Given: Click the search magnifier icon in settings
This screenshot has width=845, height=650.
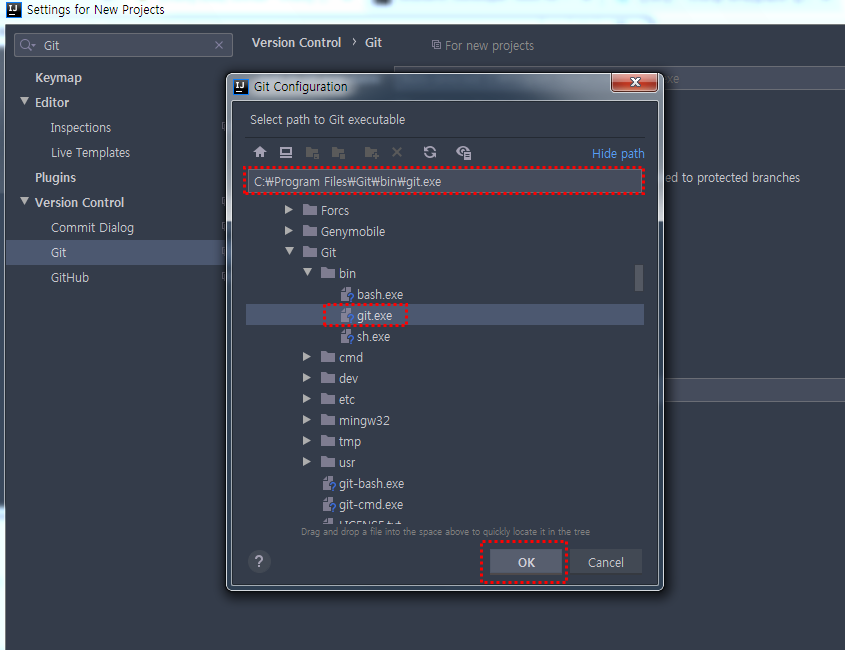Looking at the screenshot, I should (x=27, y=45).
